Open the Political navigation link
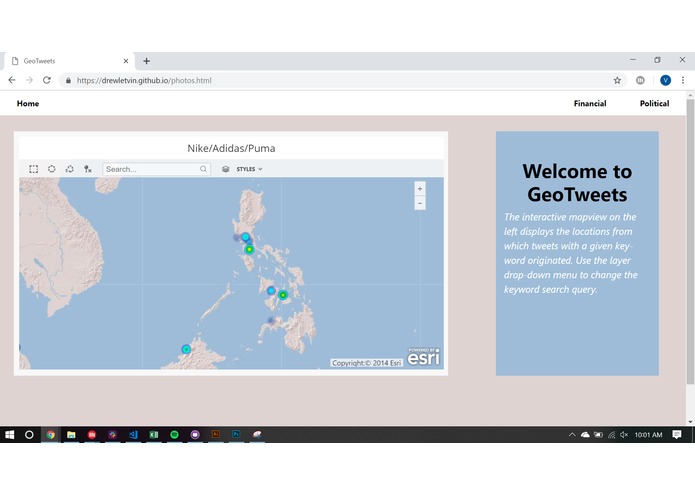The image size is (695, 494). point(654,103)
